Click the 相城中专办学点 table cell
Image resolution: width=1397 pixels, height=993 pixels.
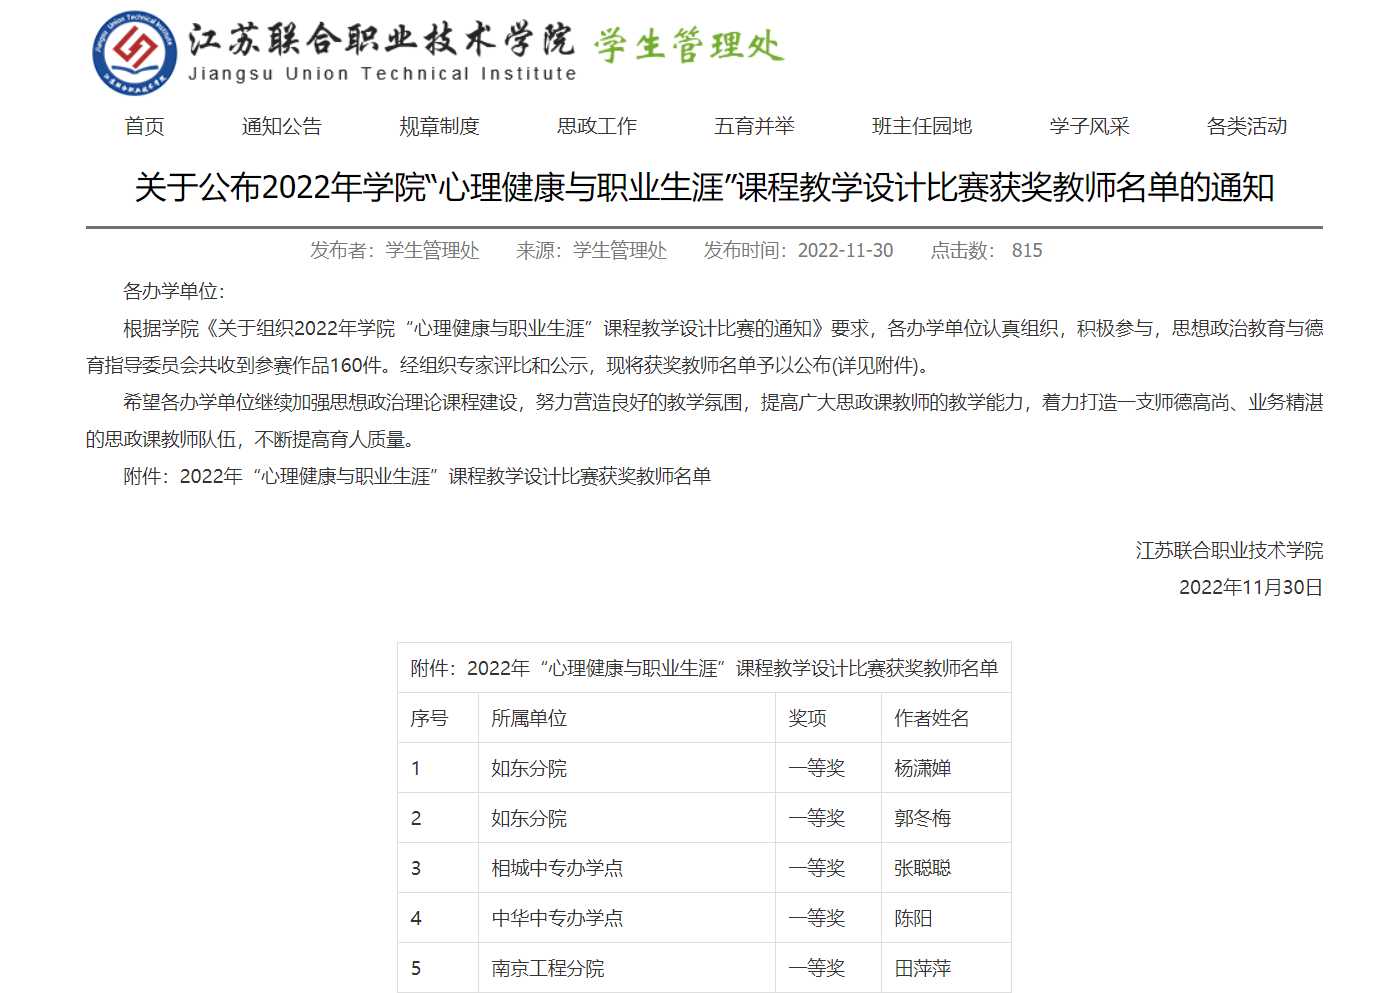pyautogui.click(x=557, y=868)
